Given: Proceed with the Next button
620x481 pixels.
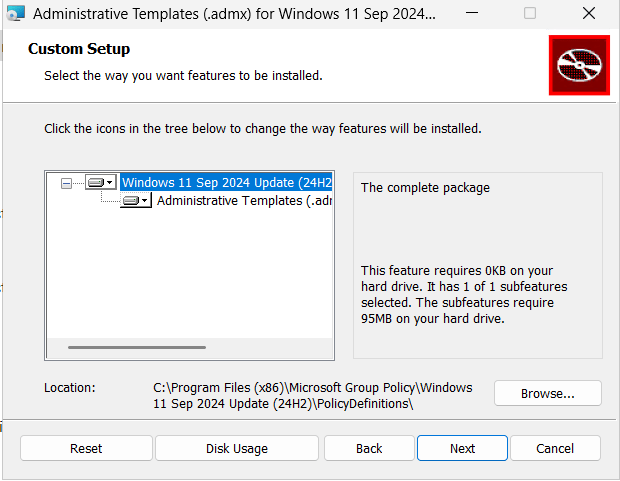Looking at the screenshot, I should point(462,448).
